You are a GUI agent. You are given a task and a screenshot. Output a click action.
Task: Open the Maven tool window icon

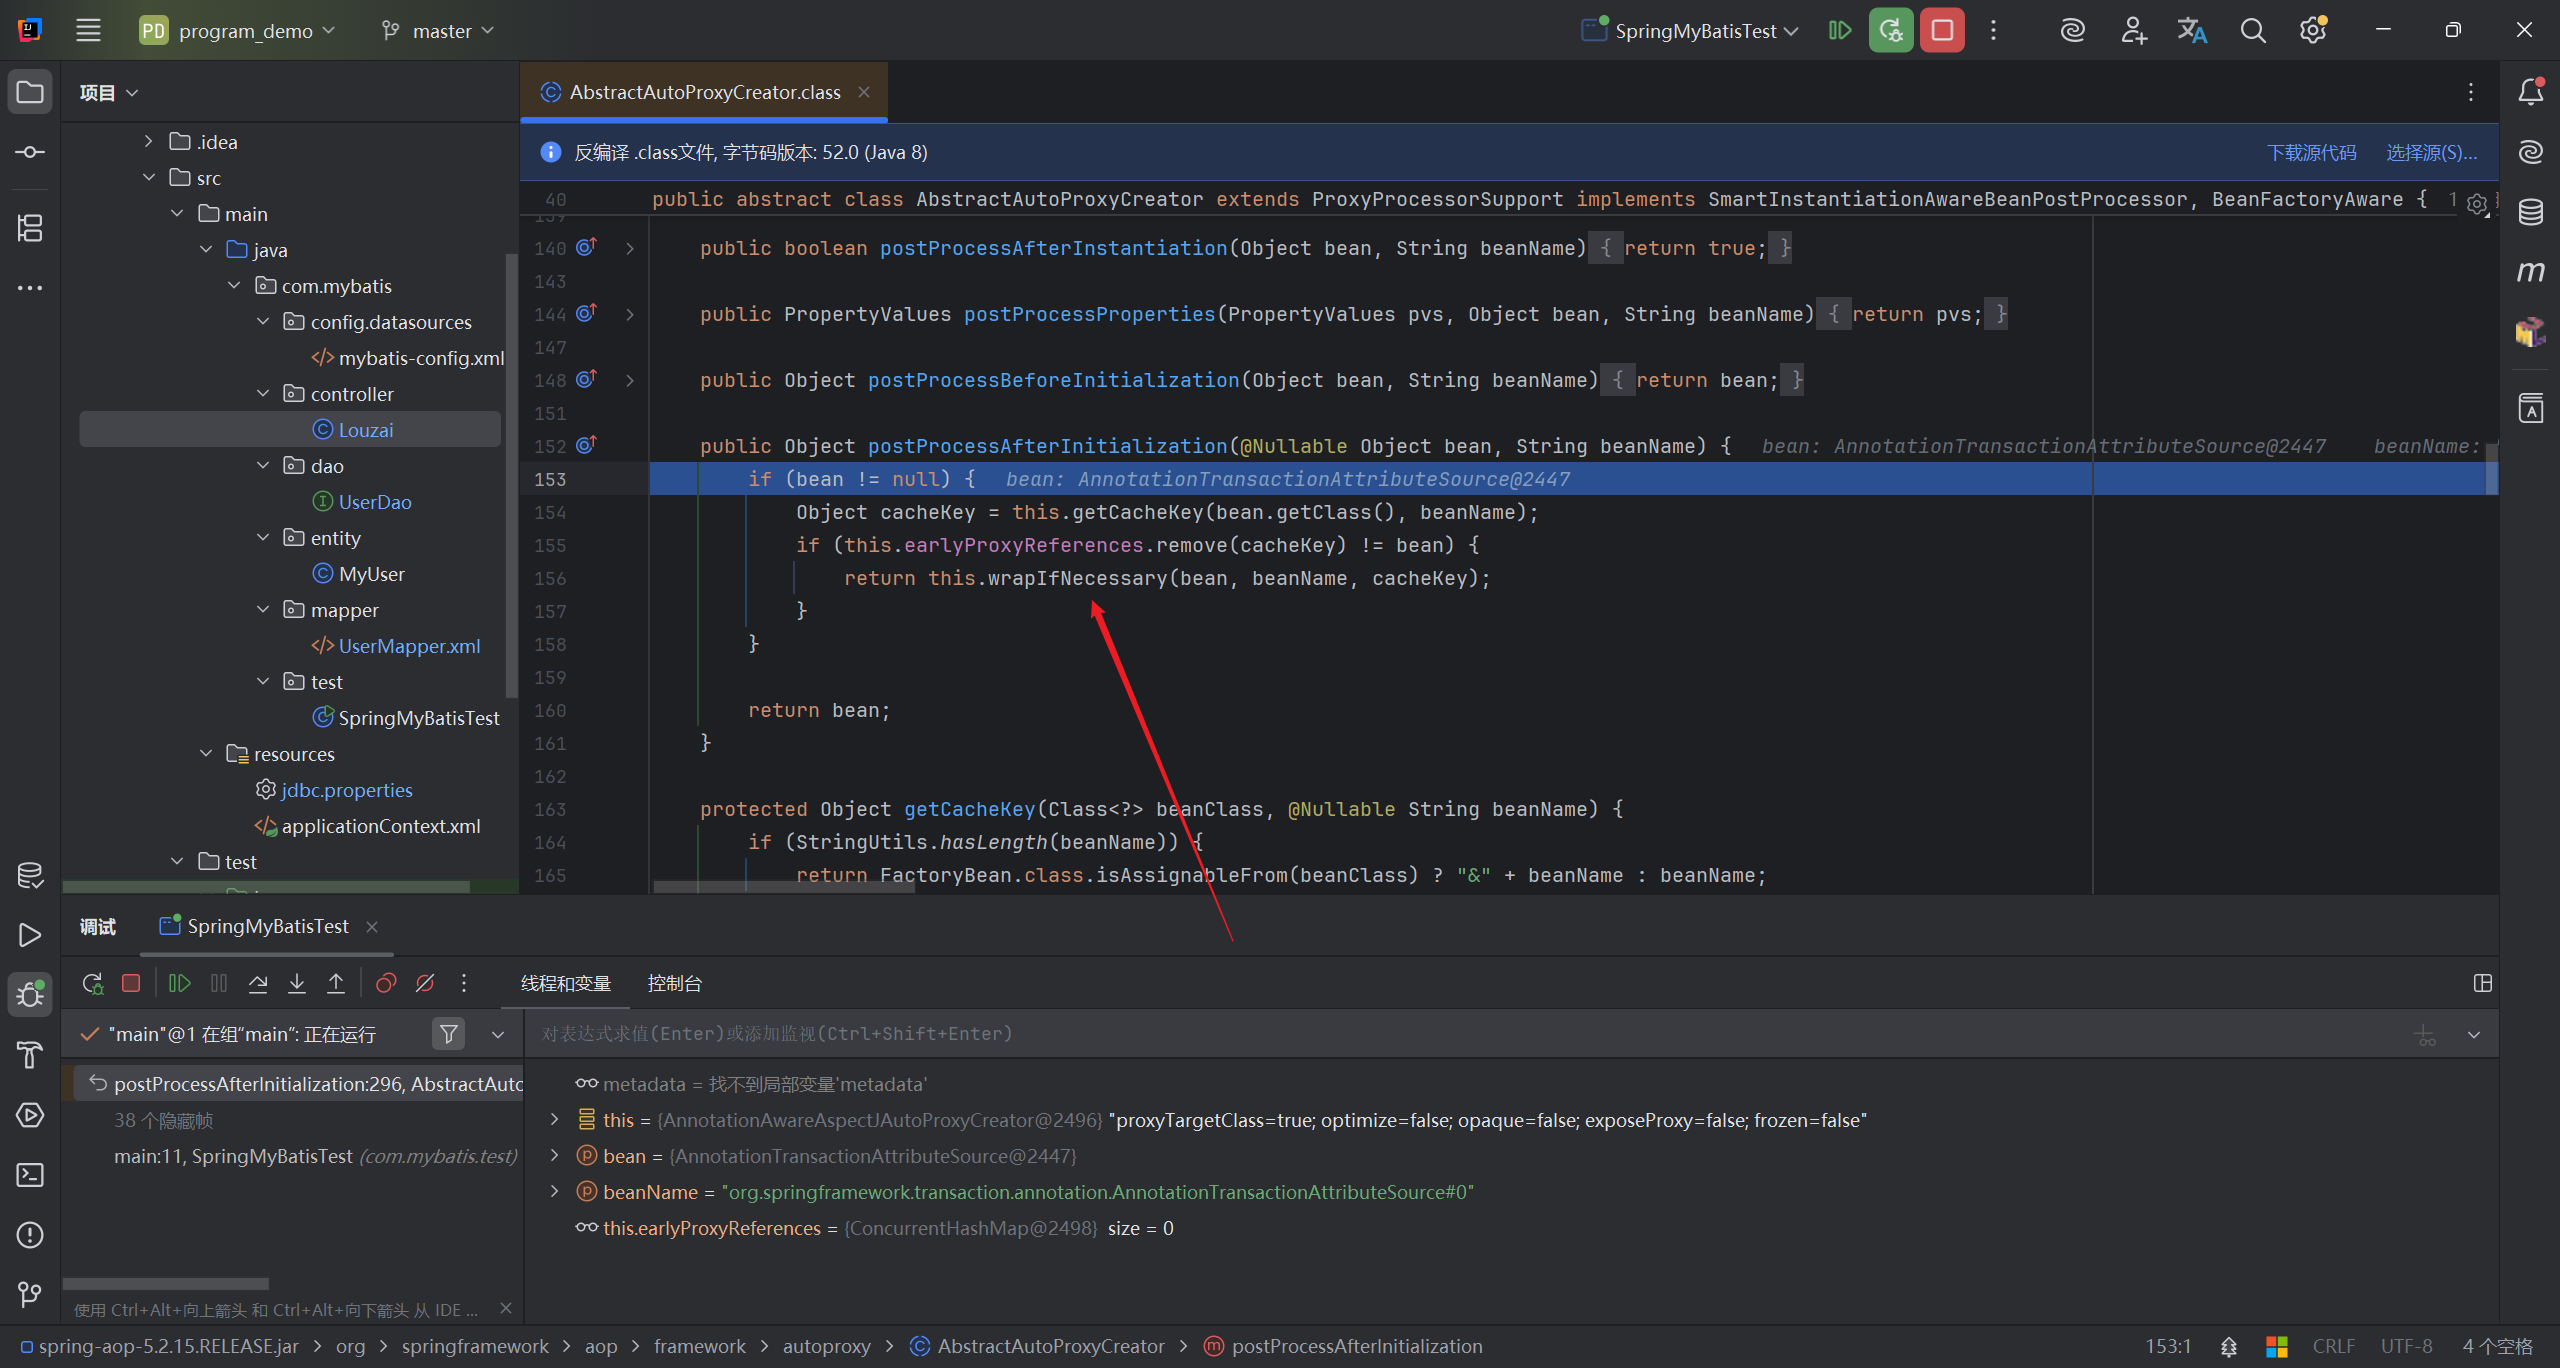2530,272
